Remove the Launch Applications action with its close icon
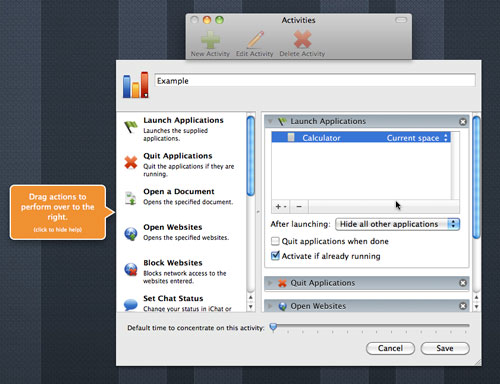The width and height of the screenshot is (500, 384). point(463,122)
